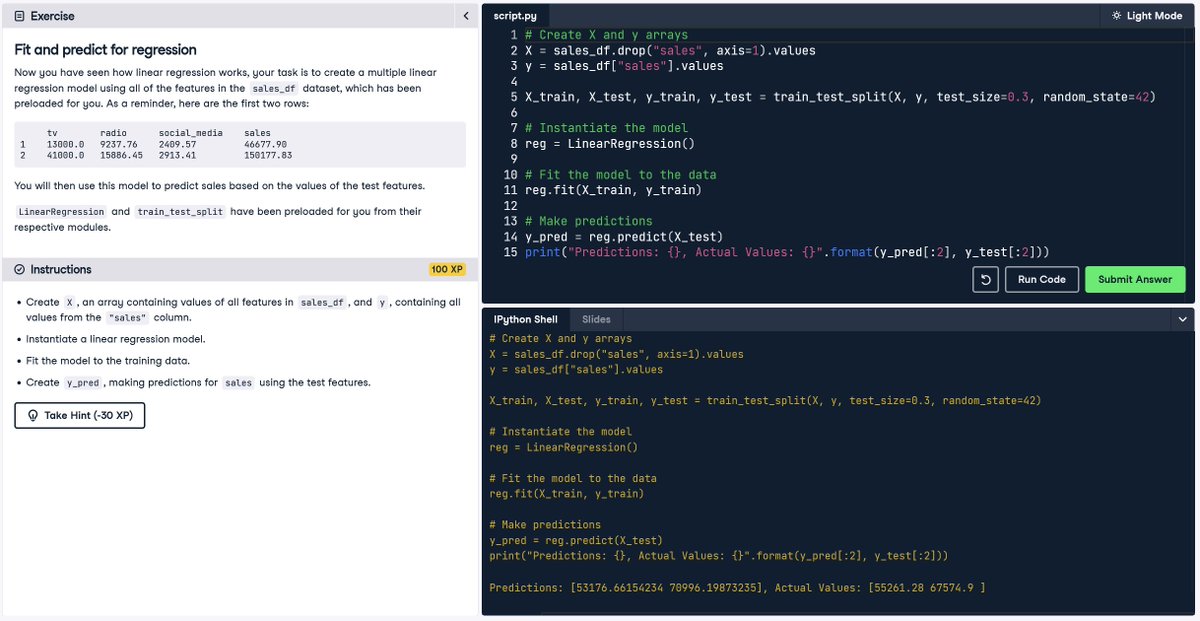Viewport: 1200px width, 621px height.
Task: Click the shell's LinearRegression() line
Action: (563, 447)
